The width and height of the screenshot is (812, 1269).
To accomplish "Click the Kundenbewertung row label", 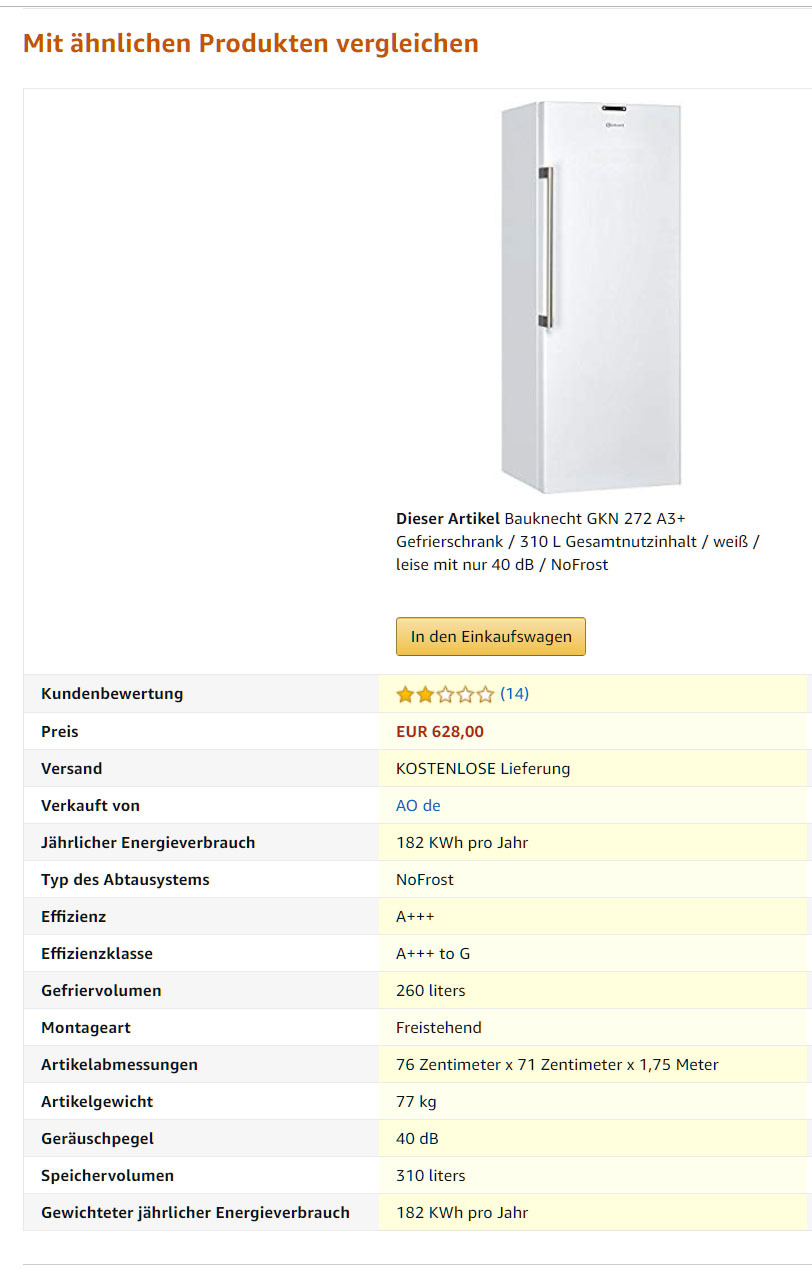I will coord(112,694).
